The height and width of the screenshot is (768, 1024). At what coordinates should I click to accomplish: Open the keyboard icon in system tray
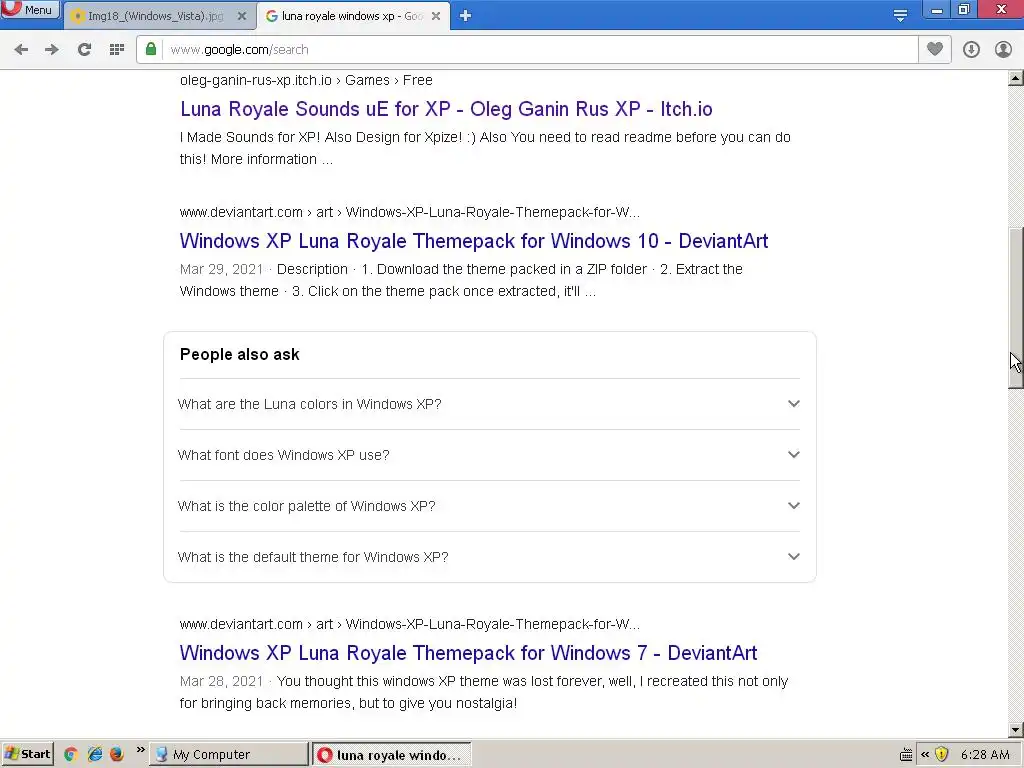[x=906, y=755]
